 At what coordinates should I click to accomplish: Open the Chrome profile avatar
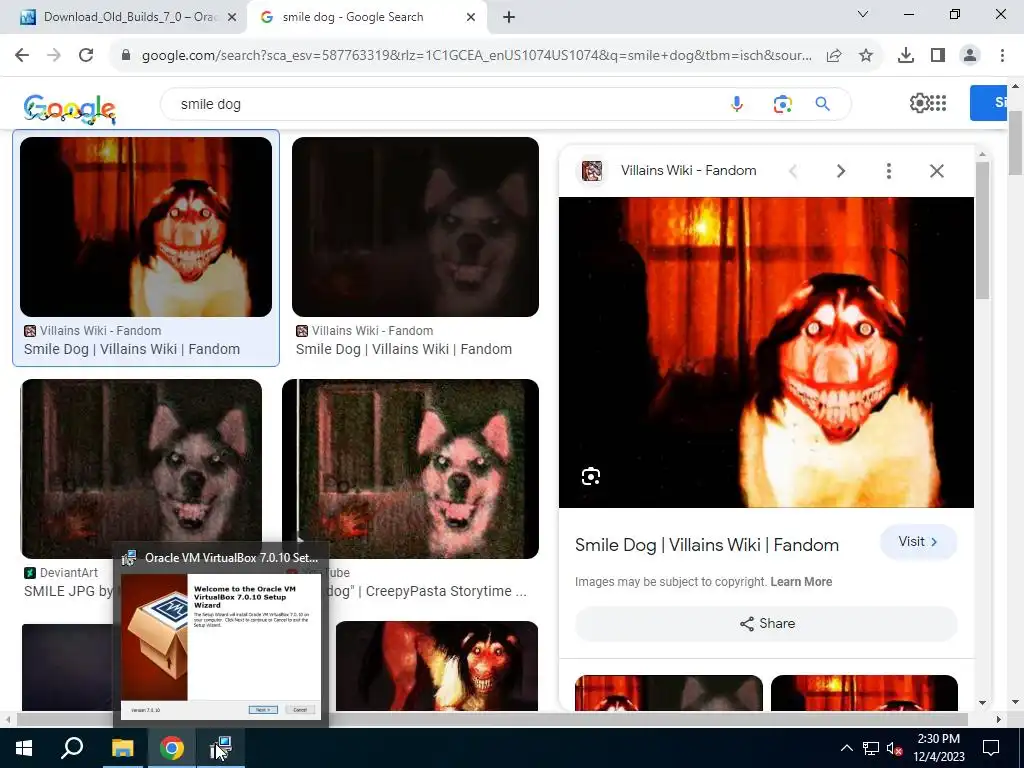[970, 56]
